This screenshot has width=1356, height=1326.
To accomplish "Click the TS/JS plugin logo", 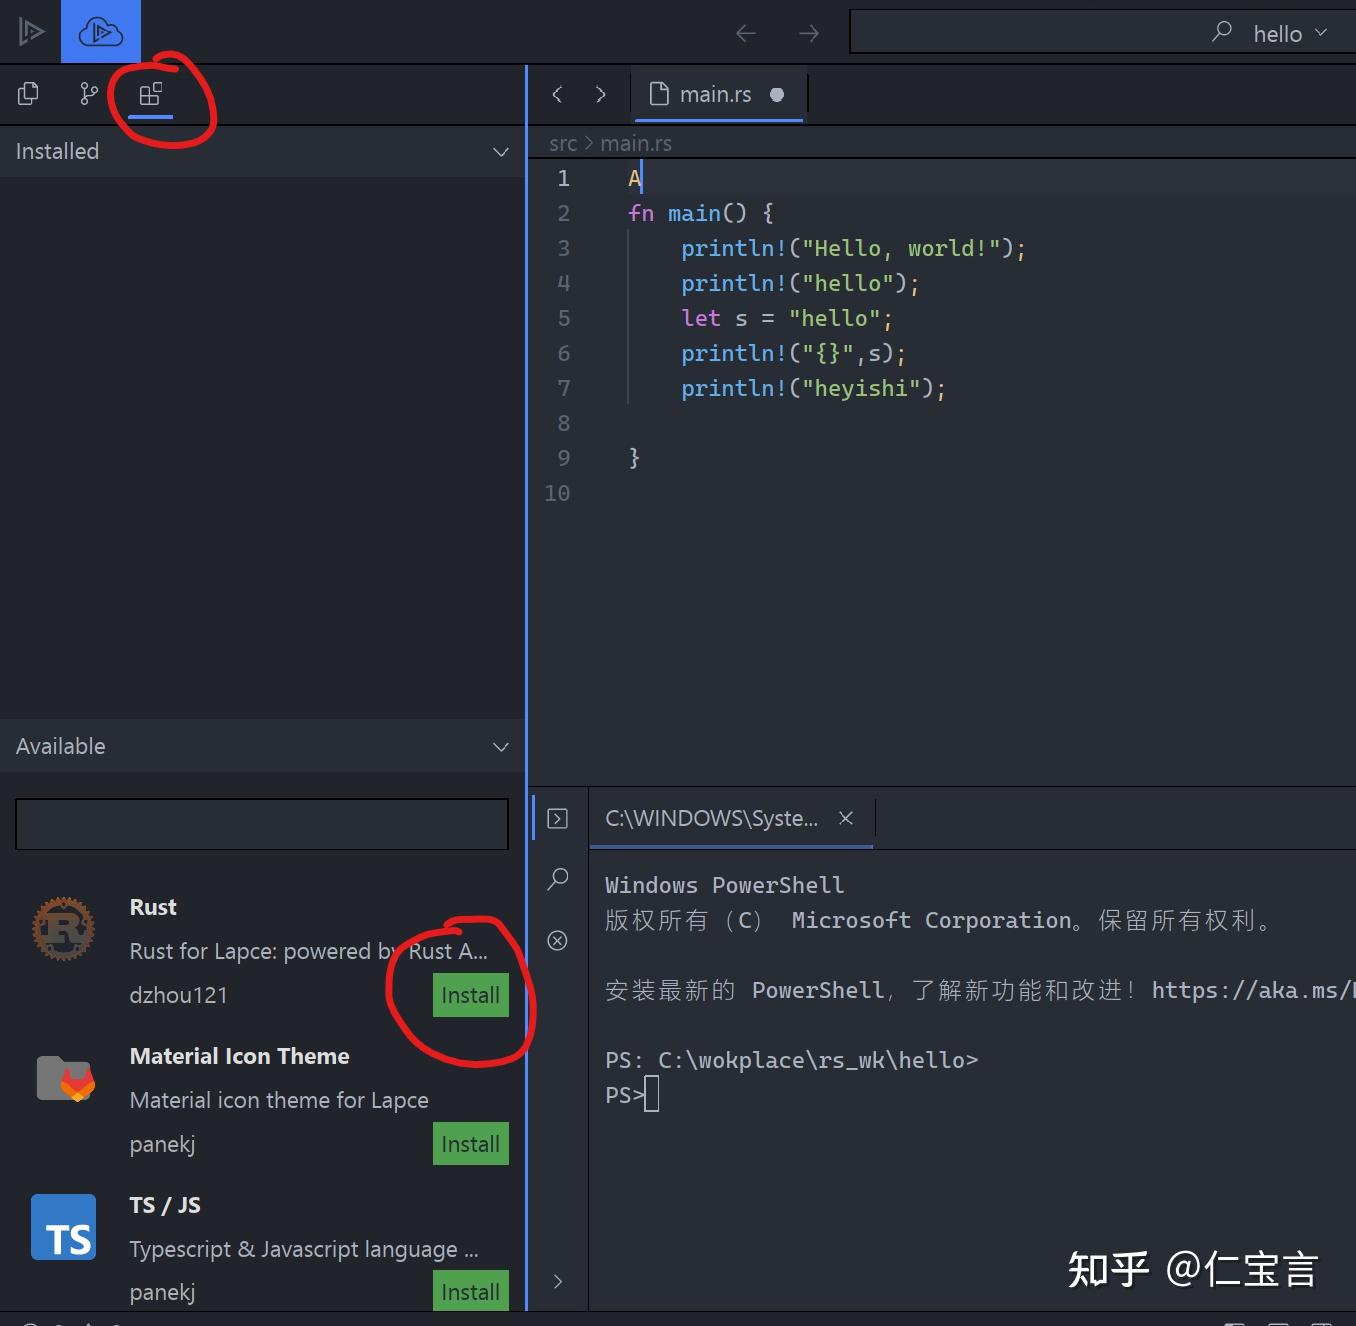I will [x=63, y=1227].
